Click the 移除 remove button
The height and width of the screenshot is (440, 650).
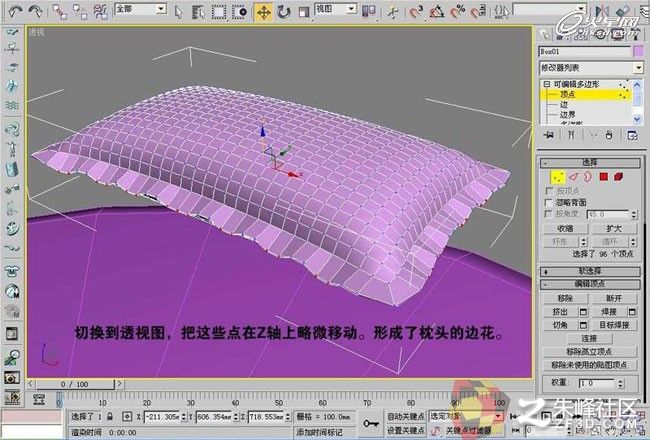click(x=565, y=298)
